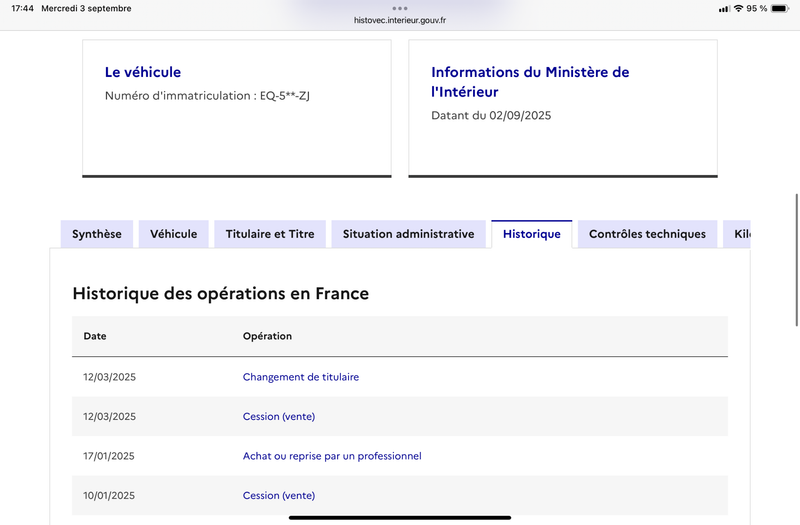The width and height of the screenshot is (800, 525).
Task: Open the Cession (vente) entry dated 12/03/2025
Action: pyautogui.click(x=279, y=416)
